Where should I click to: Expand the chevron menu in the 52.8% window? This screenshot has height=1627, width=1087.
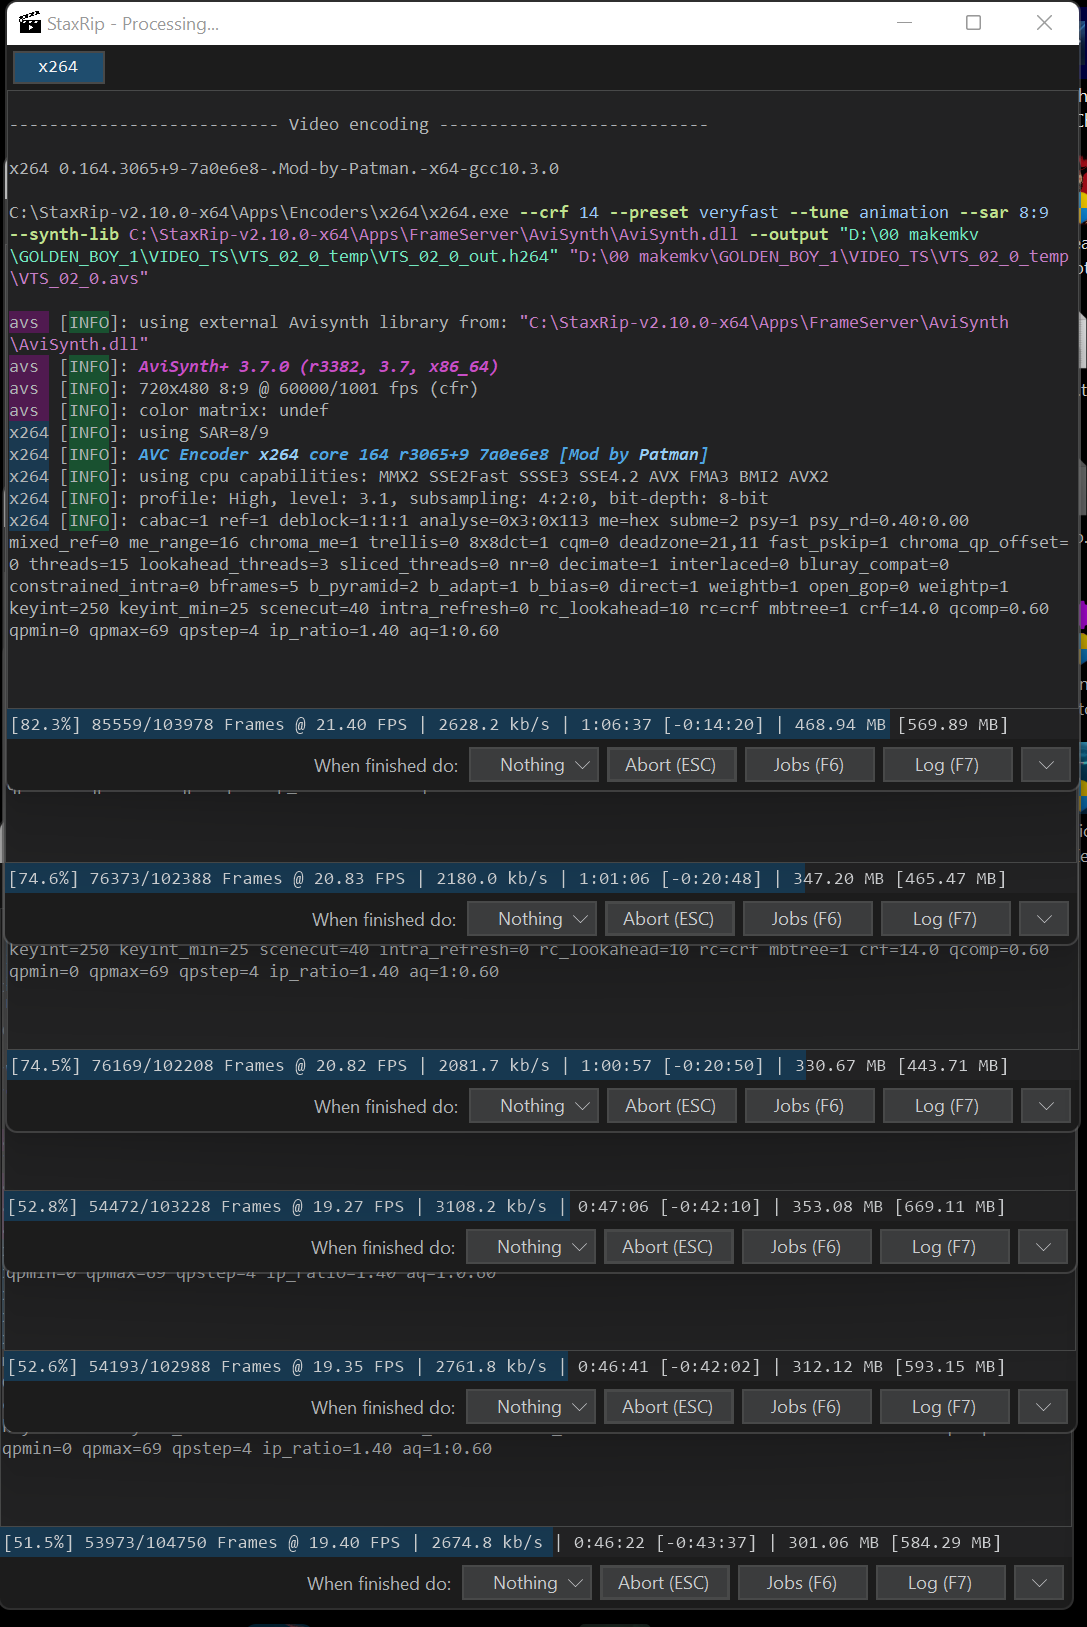[x=1043, y=1247]
